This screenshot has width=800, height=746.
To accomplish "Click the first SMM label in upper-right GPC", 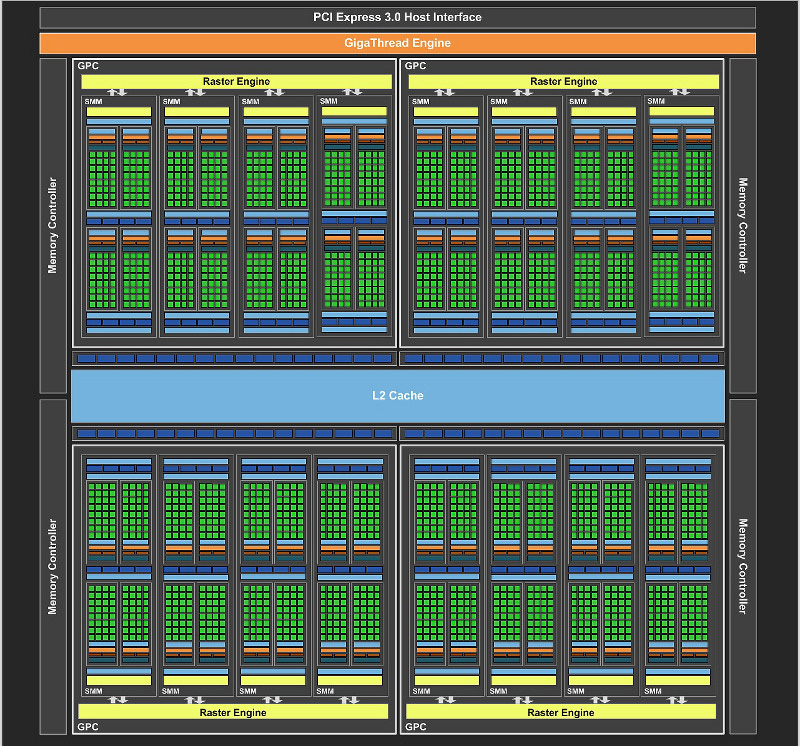I will (420, 102).
